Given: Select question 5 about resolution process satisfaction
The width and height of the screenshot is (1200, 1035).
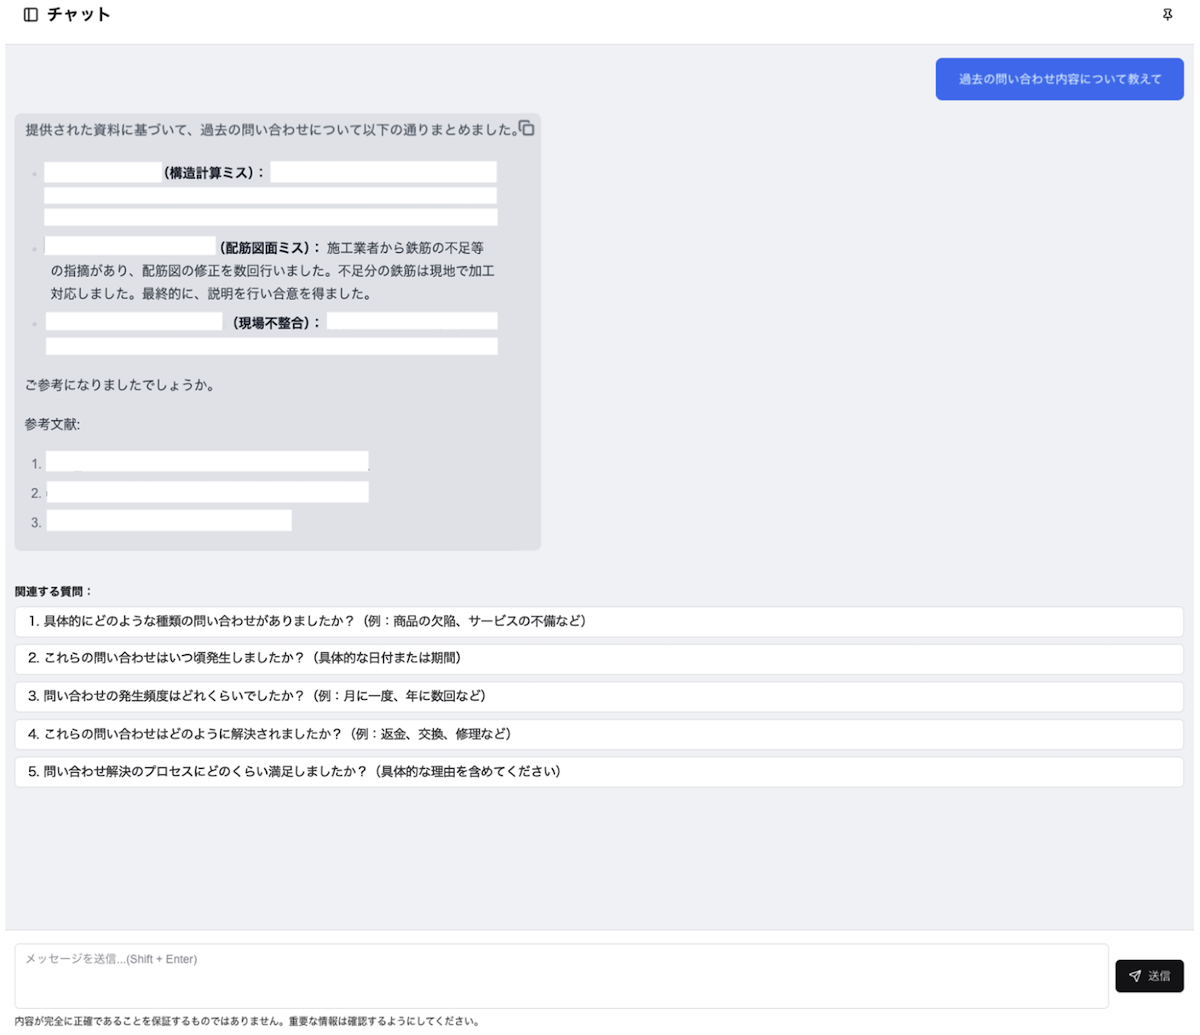Looking at the screenshot, I should [597, 771].
